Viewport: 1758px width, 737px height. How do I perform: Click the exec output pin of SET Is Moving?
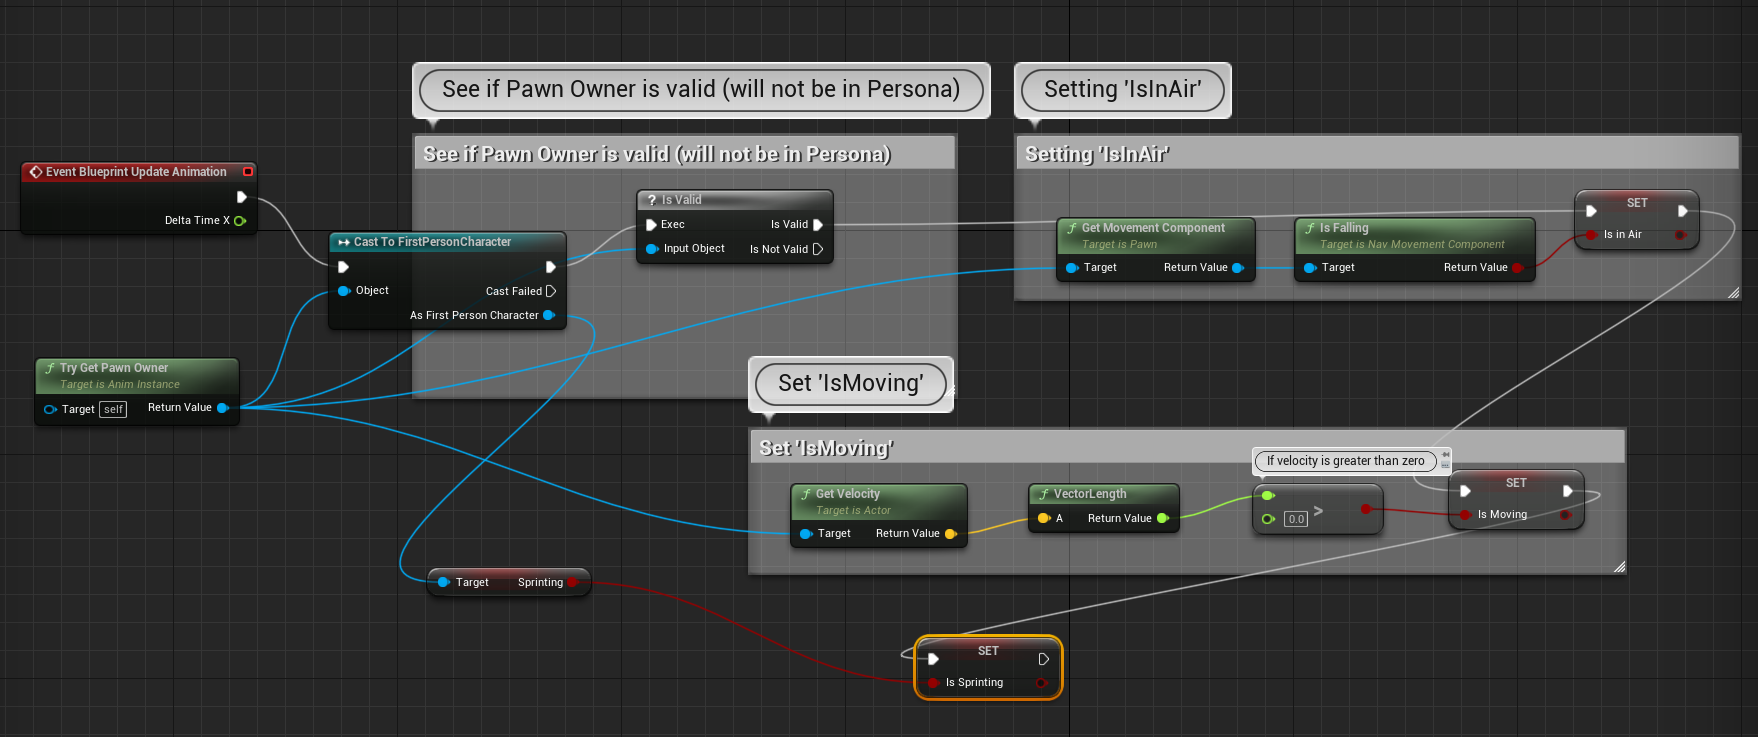point(1567,491)
